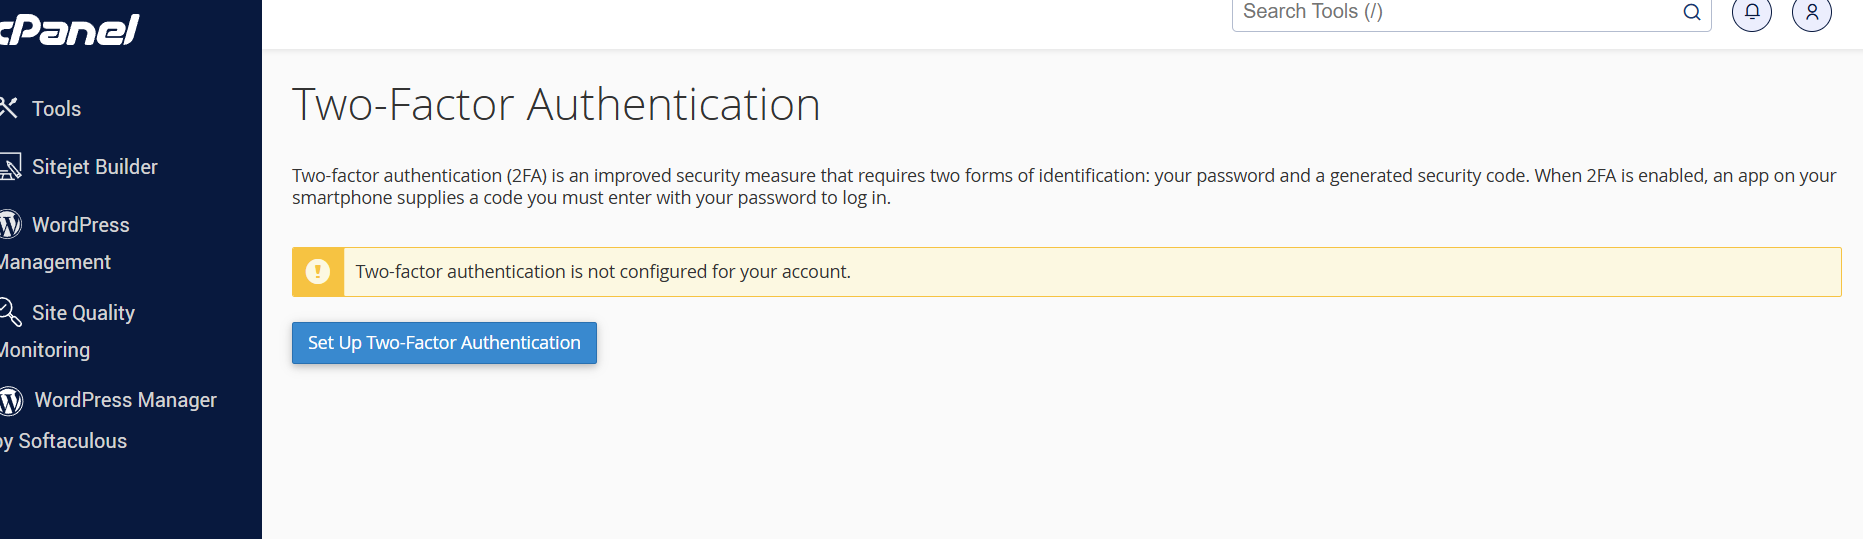Click the Site Quality Monitoring magnifier icon
This screenshot has height=539, width=1863.
tap(10, 312)
